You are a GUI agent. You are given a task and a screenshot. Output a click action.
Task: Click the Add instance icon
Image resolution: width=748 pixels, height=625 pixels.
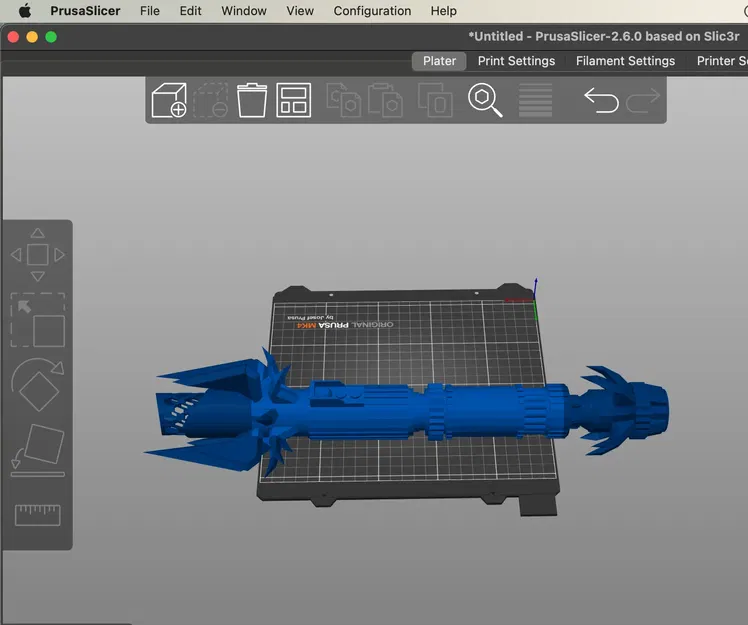click(x=435, y=100)
